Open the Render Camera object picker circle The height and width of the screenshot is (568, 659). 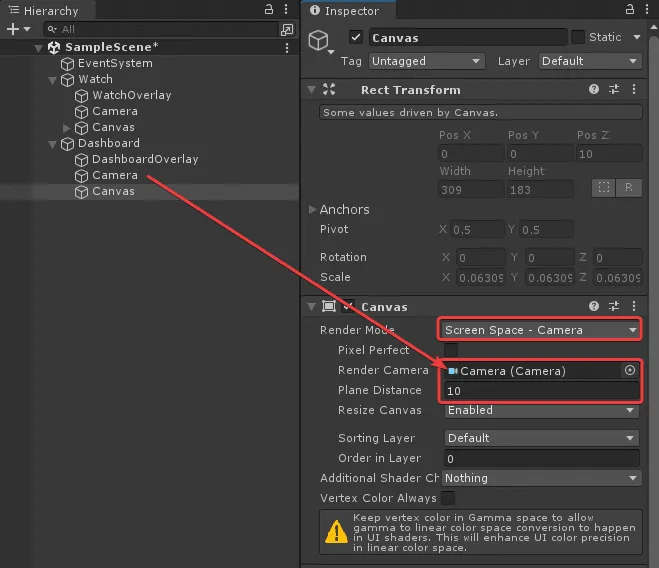tap(630, 370)
